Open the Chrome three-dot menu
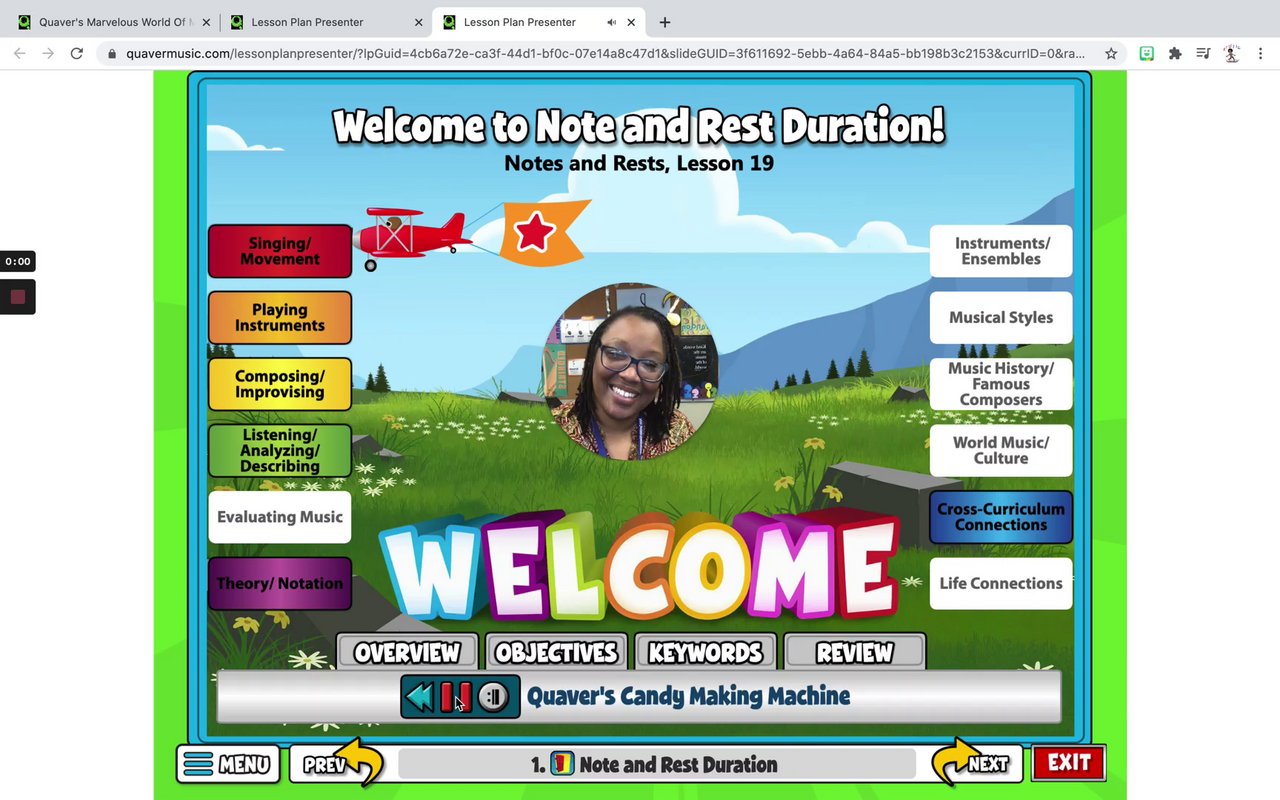 coord(1260,54)
